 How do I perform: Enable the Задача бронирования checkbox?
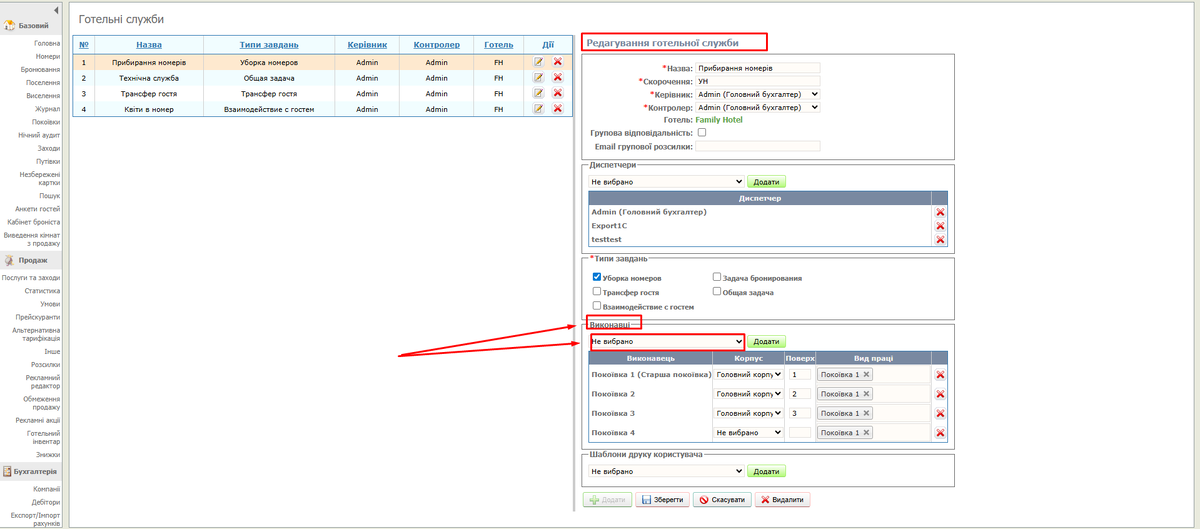pyautogui.click(x=717, y=277)
